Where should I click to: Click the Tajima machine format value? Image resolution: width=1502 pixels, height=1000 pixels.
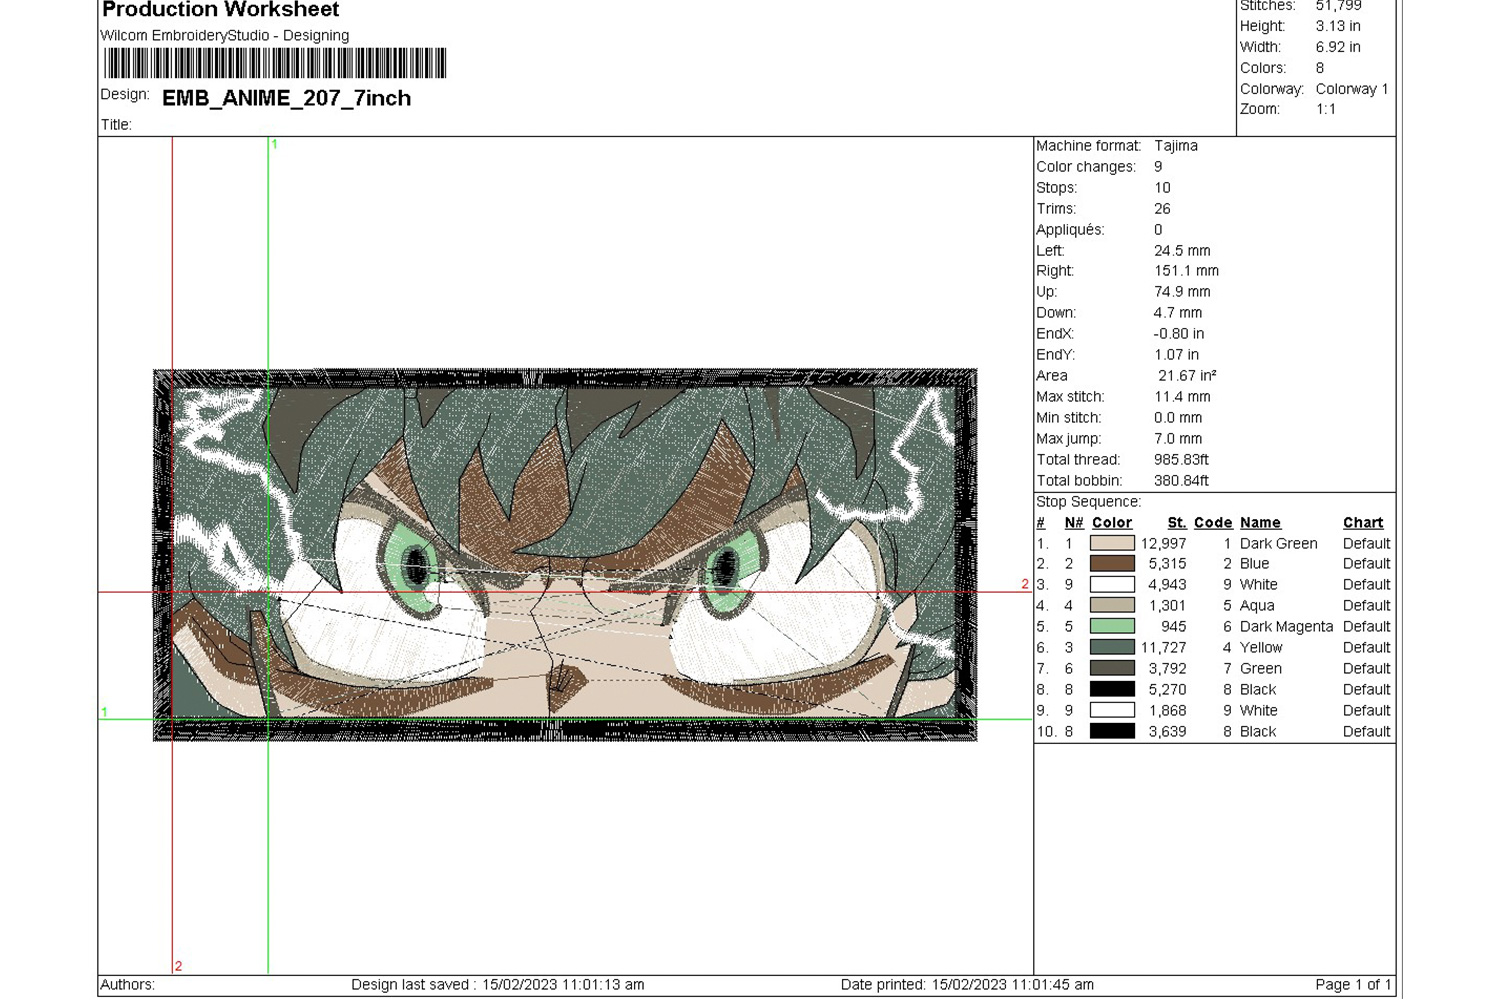[x=1175, y=146]
